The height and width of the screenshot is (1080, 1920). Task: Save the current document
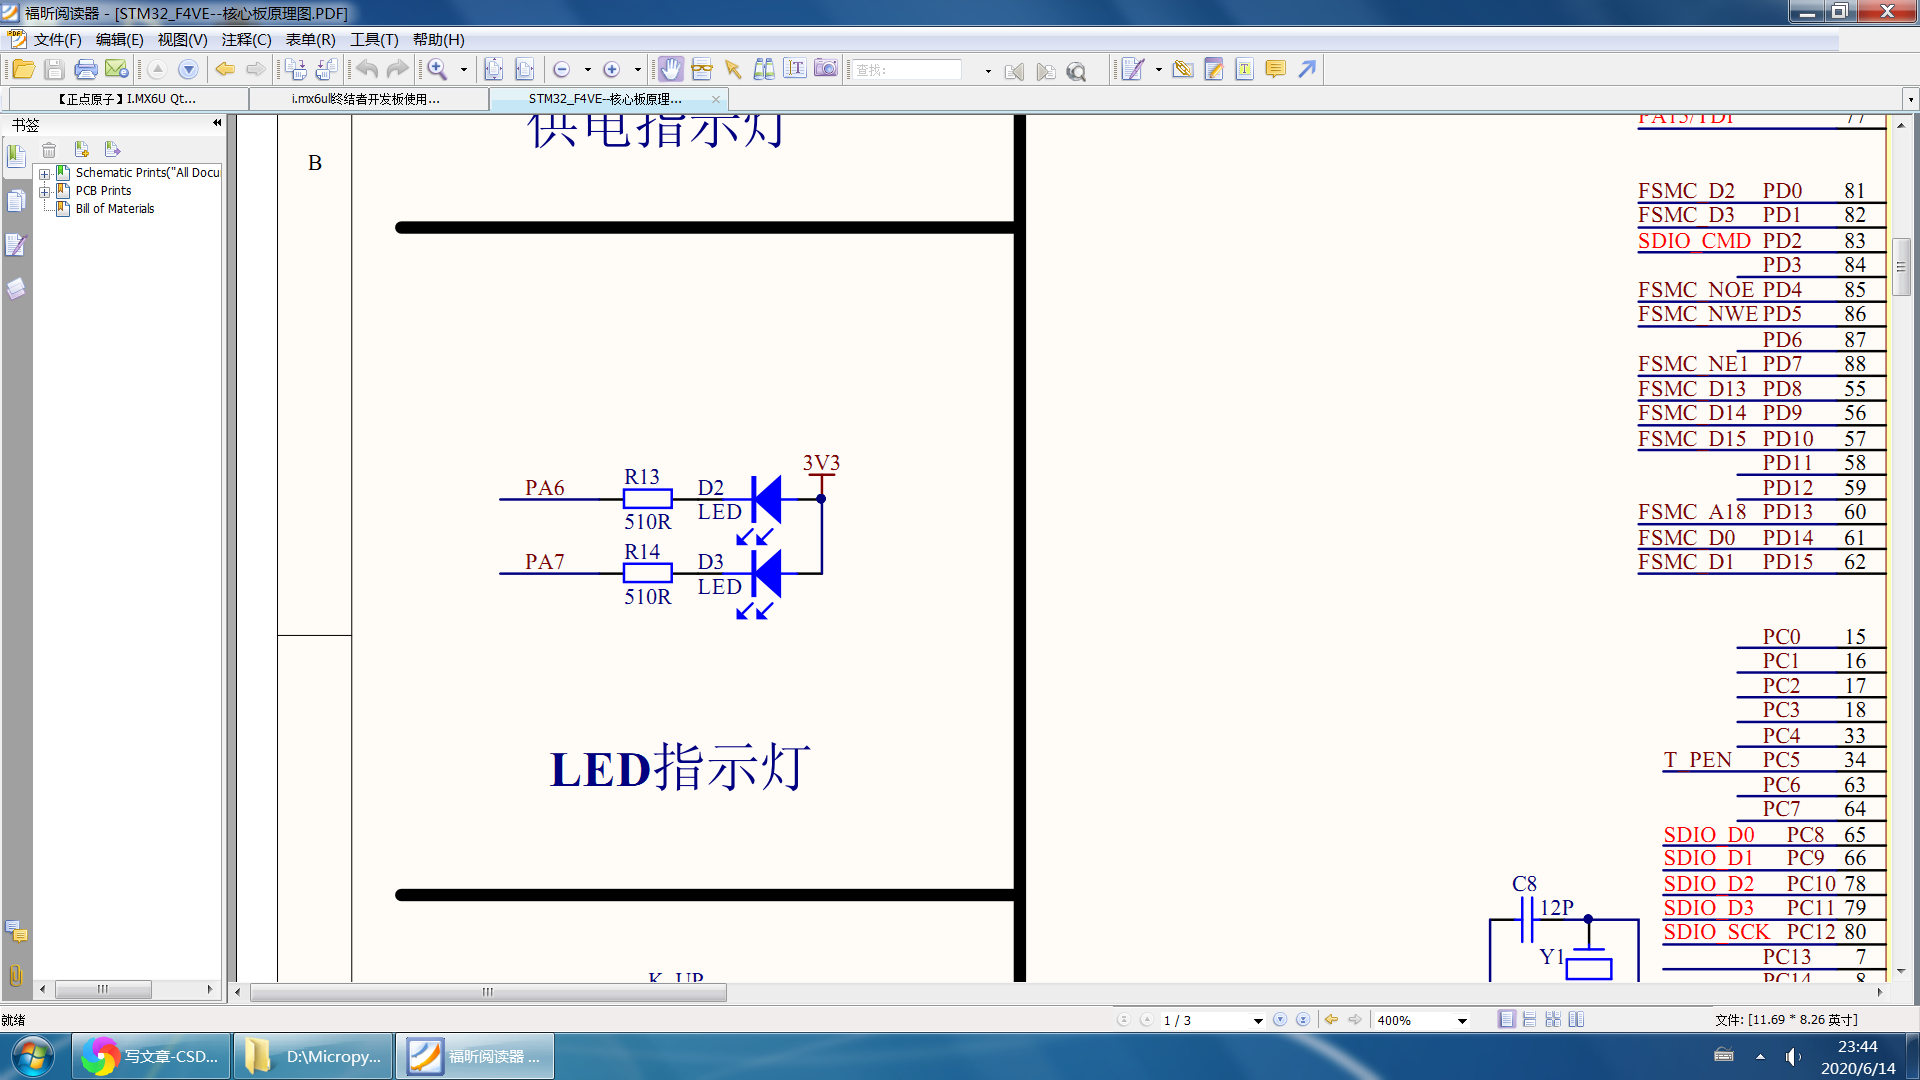click(54, 69)
